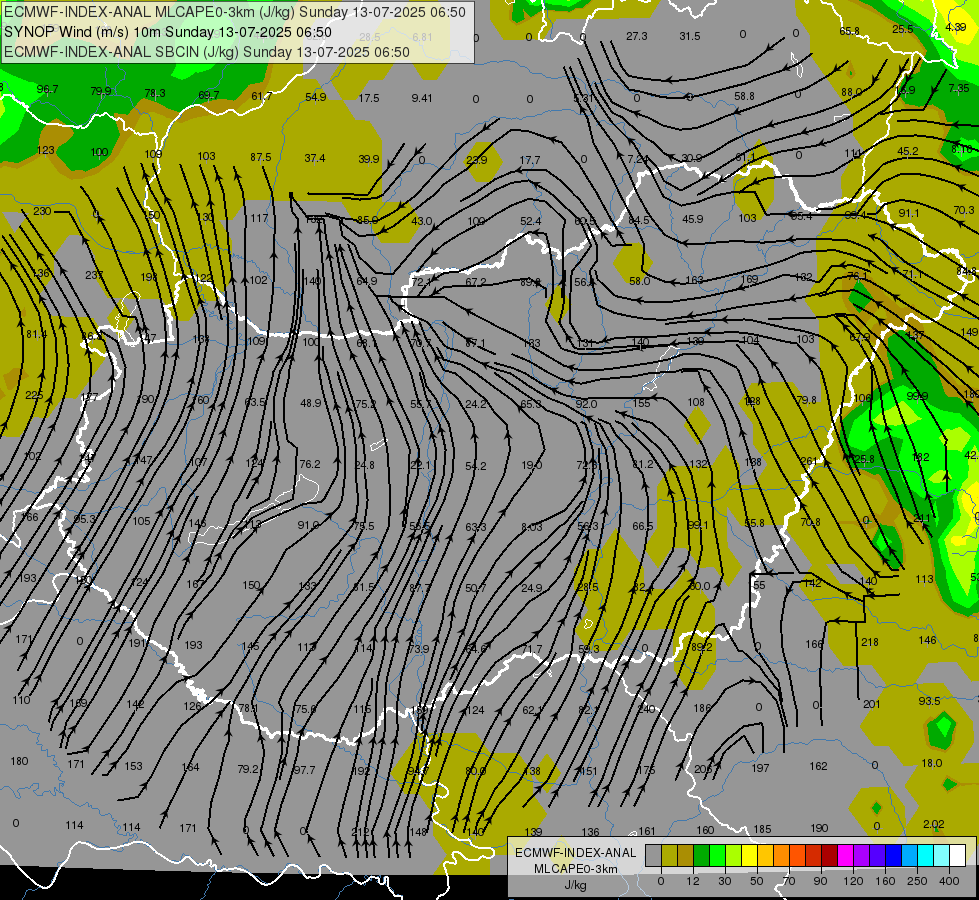Image resolution: width=979 pixels, height=900 pixels.
Task: Click the white swatch in the legend
Action: (957, 855)
